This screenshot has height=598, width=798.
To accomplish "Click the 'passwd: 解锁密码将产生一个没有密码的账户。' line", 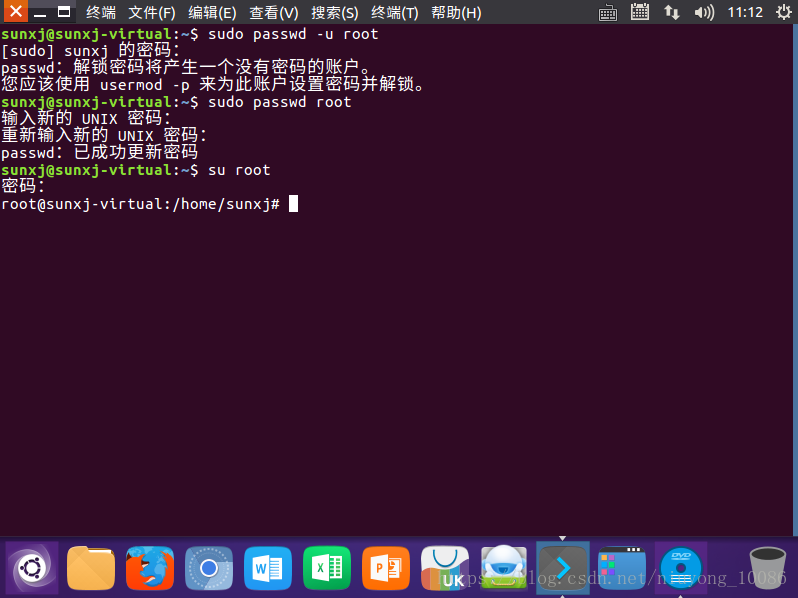I will click(x=185, y=67).
